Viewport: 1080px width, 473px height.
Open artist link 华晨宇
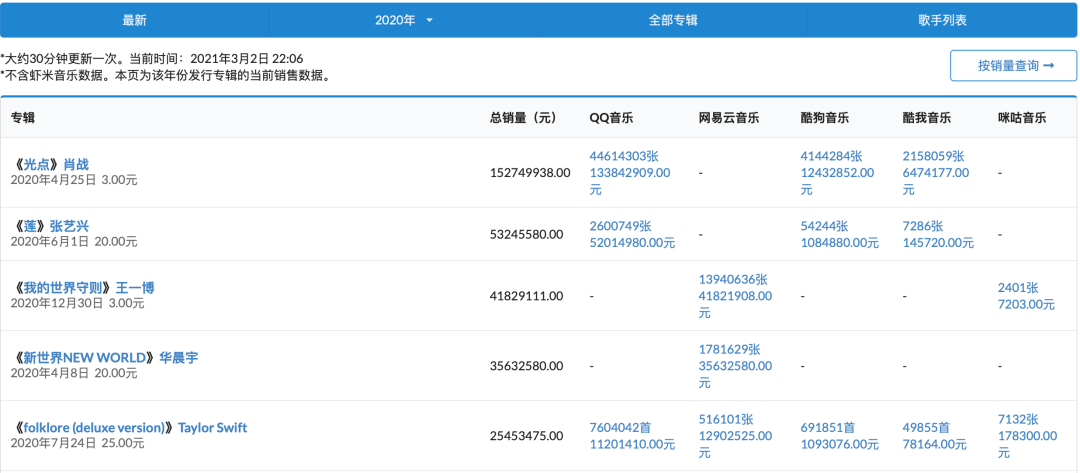179,358
